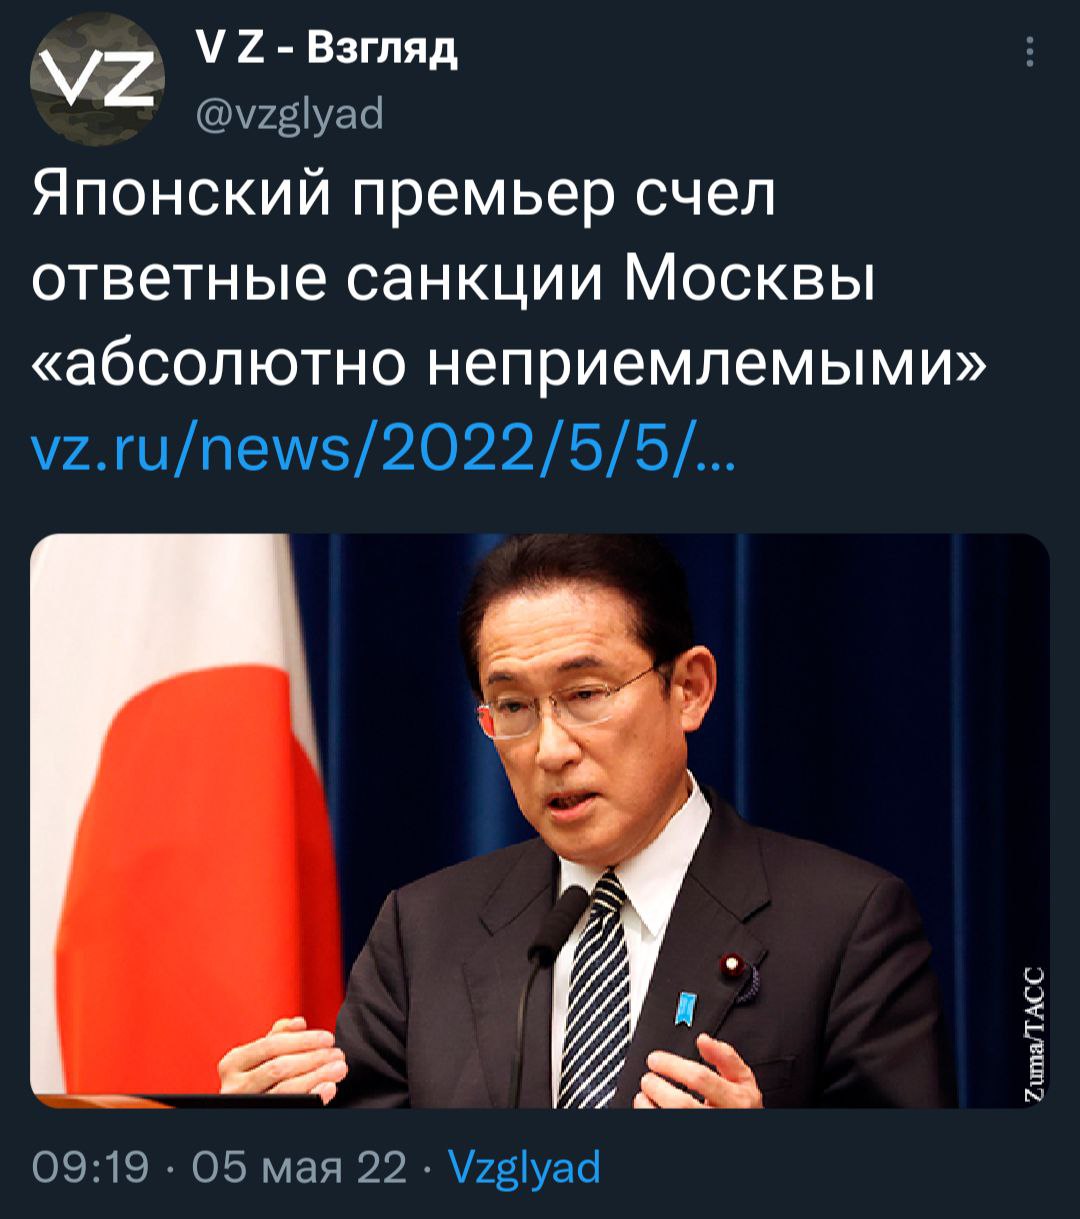Image resolution: width=1080 pixels, height=1219 pixels.
Task: Open the attached press conference photo
Action: coord(540,820)
